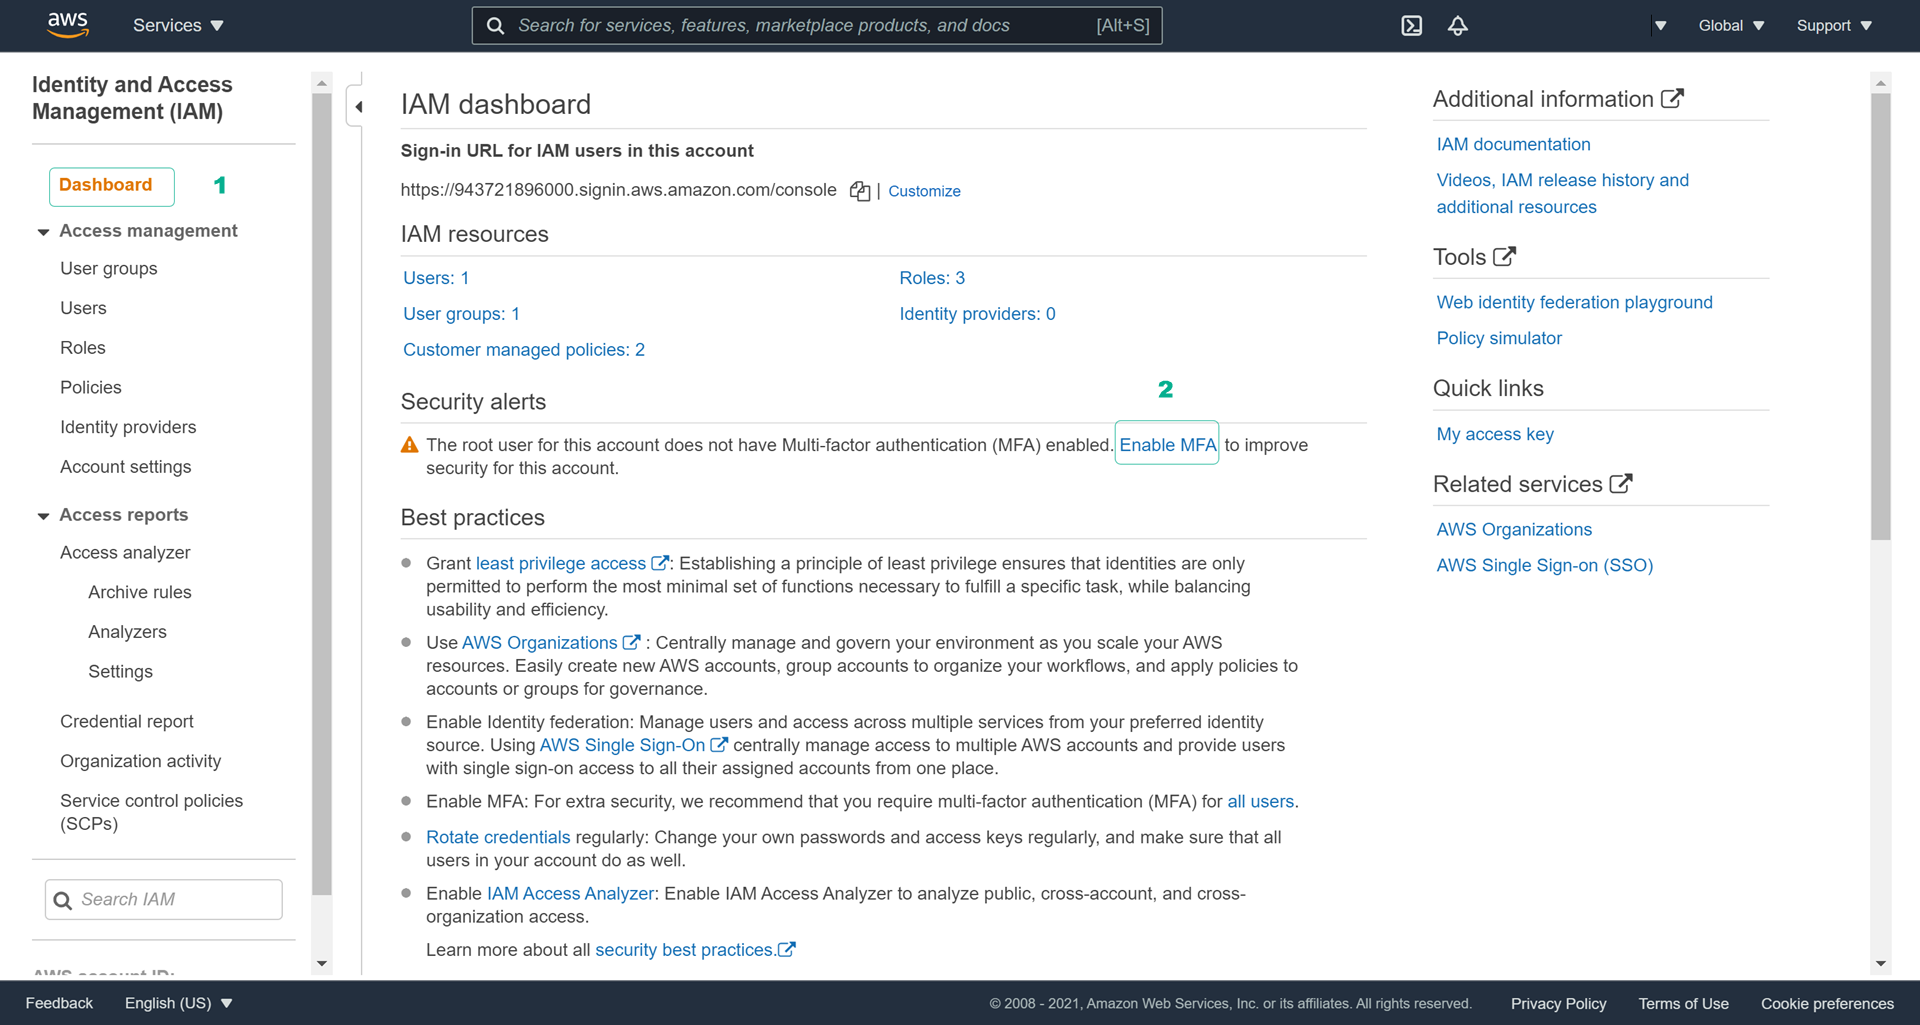Collapse the Access reports section
Screen dimensions: 1920x1025
(x=43, y=516)
